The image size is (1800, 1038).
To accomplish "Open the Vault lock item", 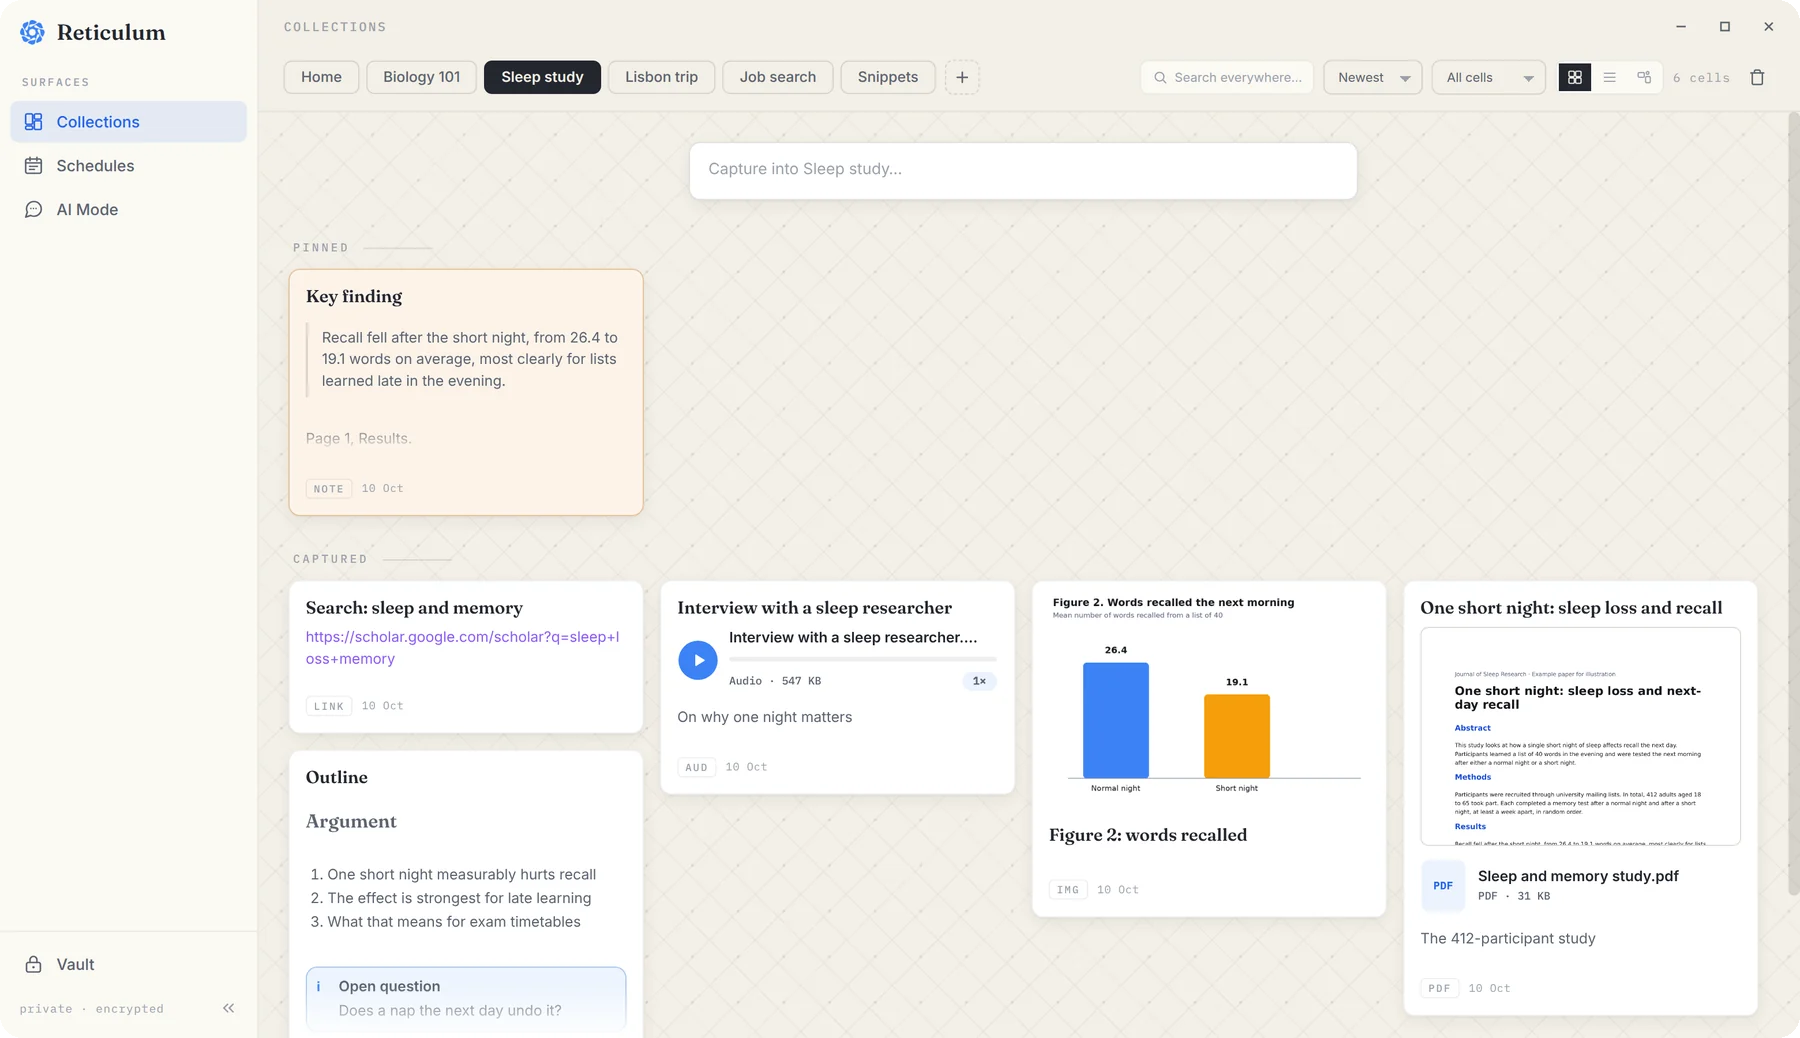I will [x=128, y=964].
